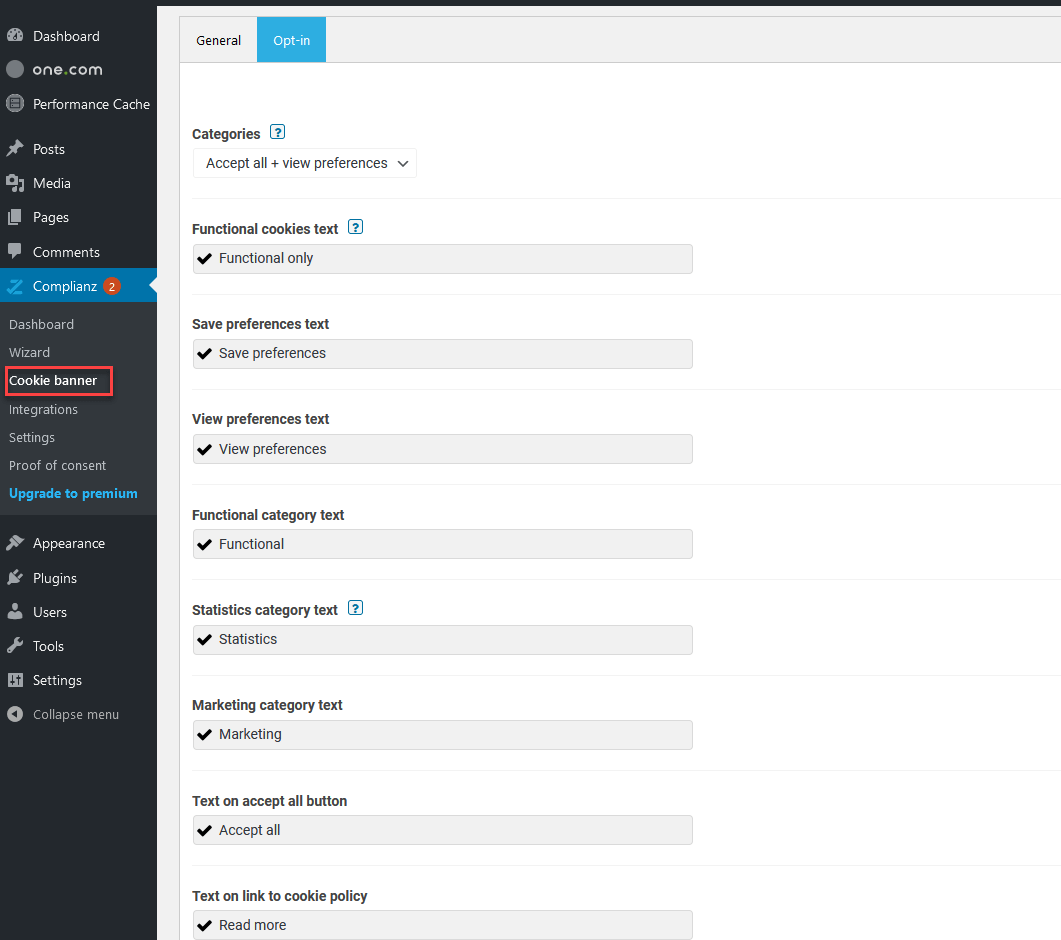Open Tools label in the sidebar

48,646
